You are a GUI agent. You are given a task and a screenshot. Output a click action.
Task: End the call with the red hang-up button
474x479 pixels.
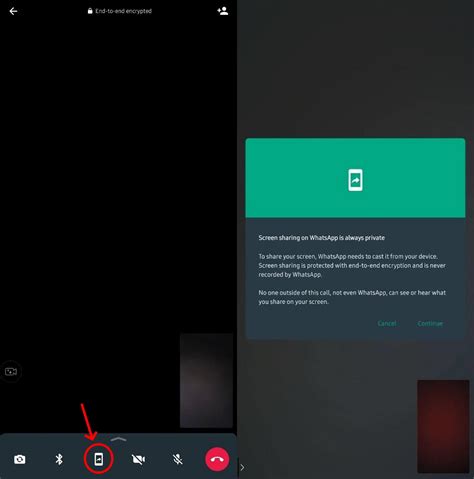coord(217,459)
